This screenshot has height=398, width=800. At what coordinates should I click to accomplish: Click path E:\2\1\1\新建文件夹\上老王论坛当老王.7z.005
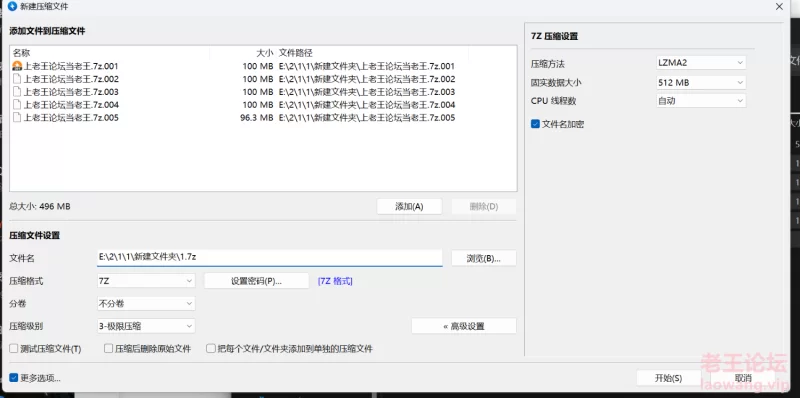tap(367, 118)
